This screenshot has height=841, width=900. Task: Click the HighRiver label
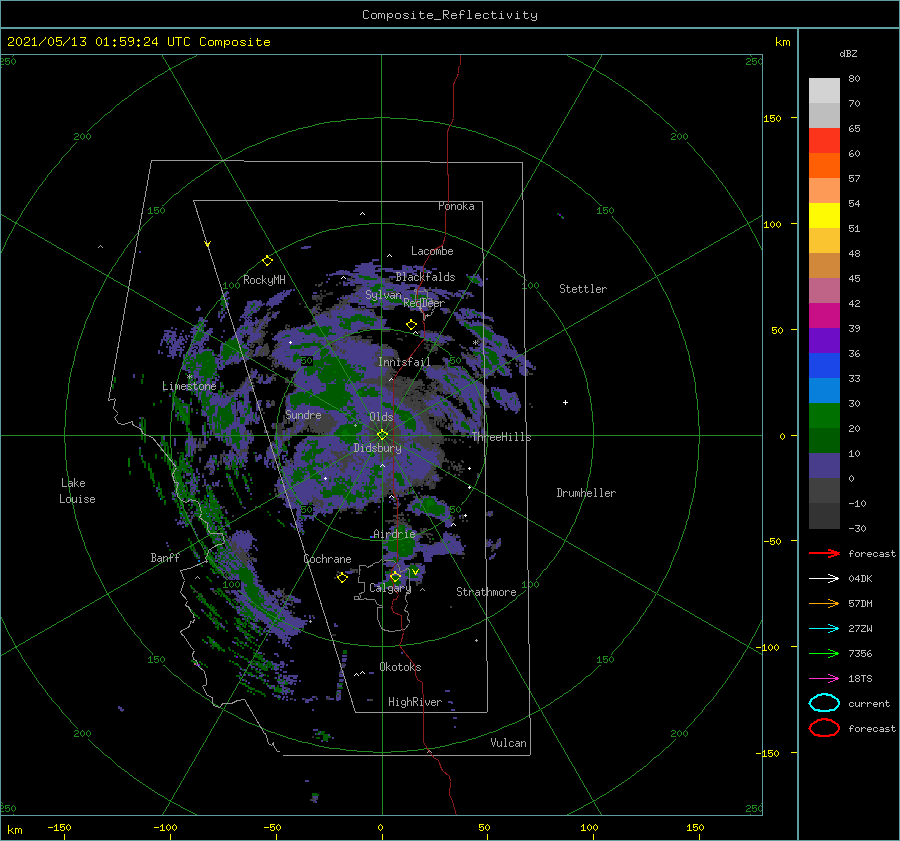click(x=415, y=702)
